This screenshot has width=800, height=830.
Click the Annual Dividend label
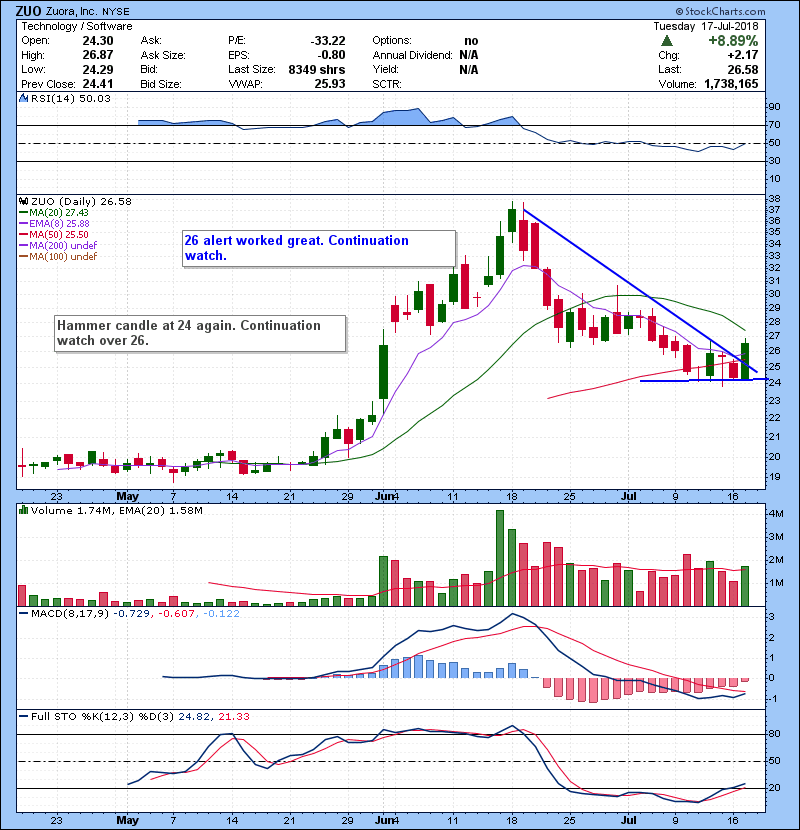tap(412, 55)
